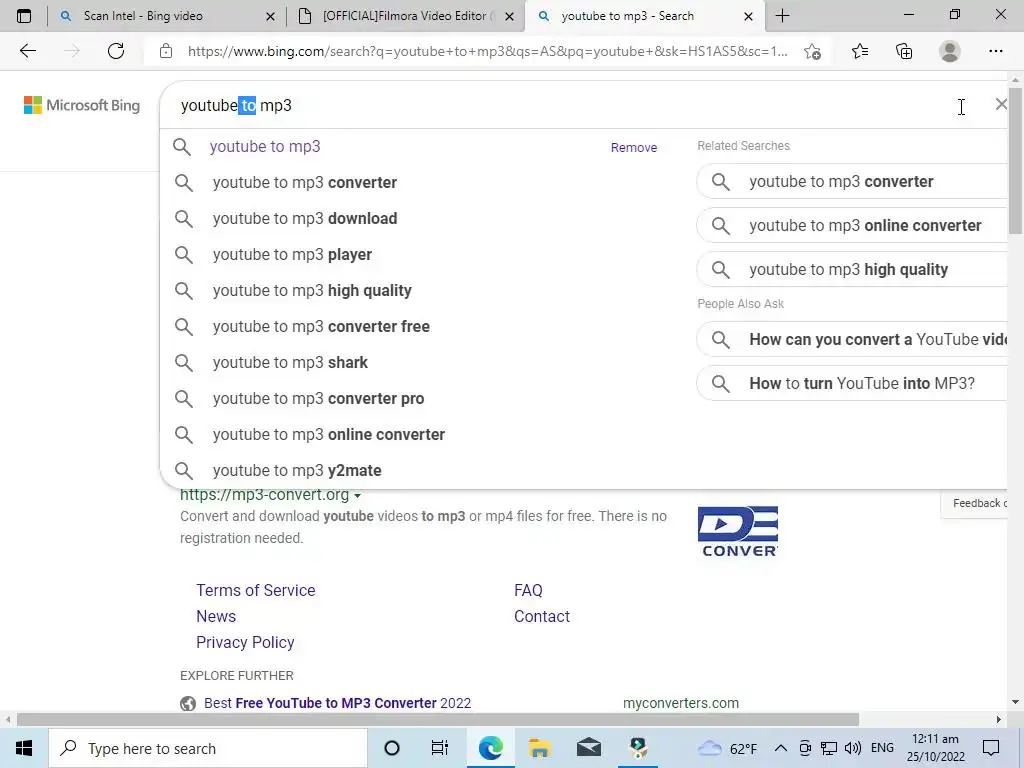Go back to the previous page

click(27, 51)
